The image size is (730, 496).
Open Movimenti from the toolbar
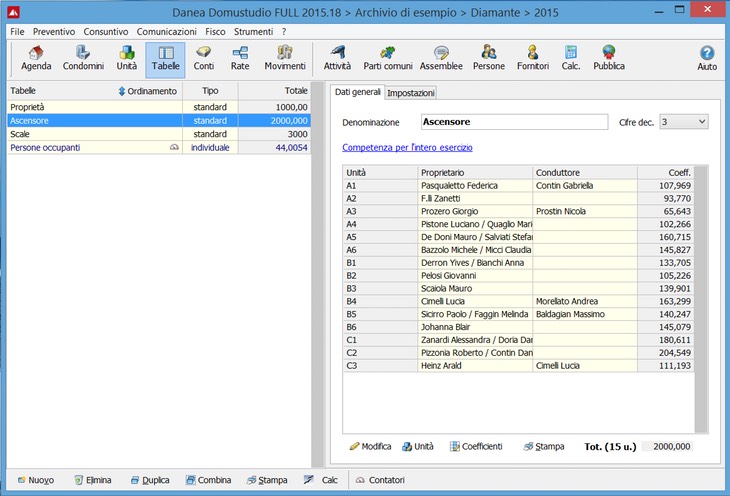[285, 59]
